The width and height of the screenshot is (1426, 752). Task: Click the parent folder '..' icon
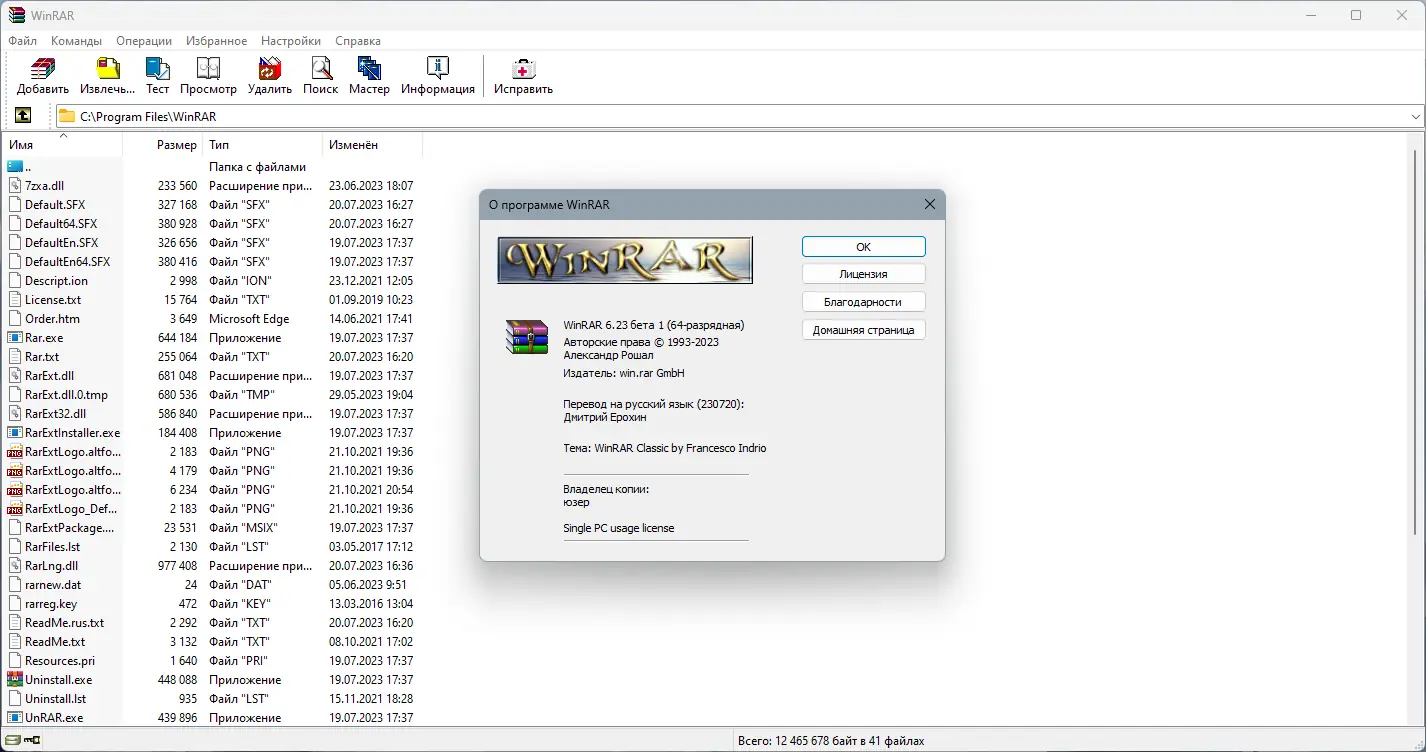tap(15, 167)
